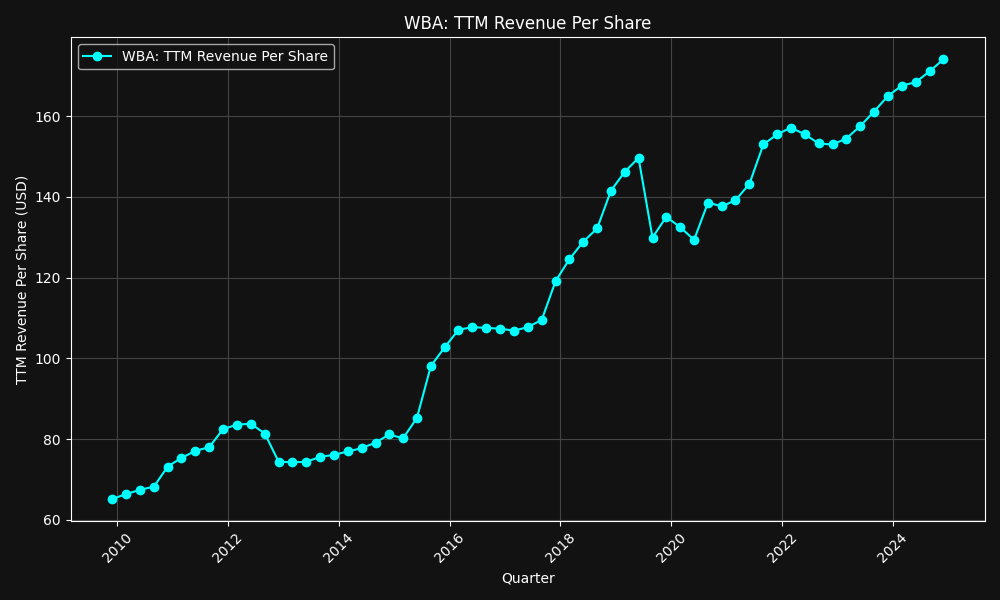Image resolution: width=1000 pixels, height=600 pixels.
Task: Click the chart title 'WBA: TTM Revenue Per Share'
Action: [527, 23]
